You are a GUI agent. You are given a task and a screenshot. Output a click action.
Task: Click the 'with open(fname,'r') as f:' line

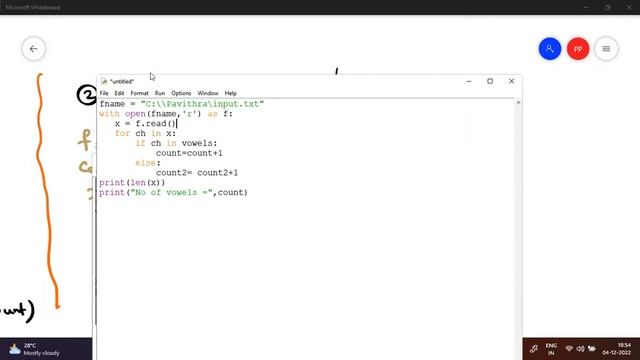(166, 114)
